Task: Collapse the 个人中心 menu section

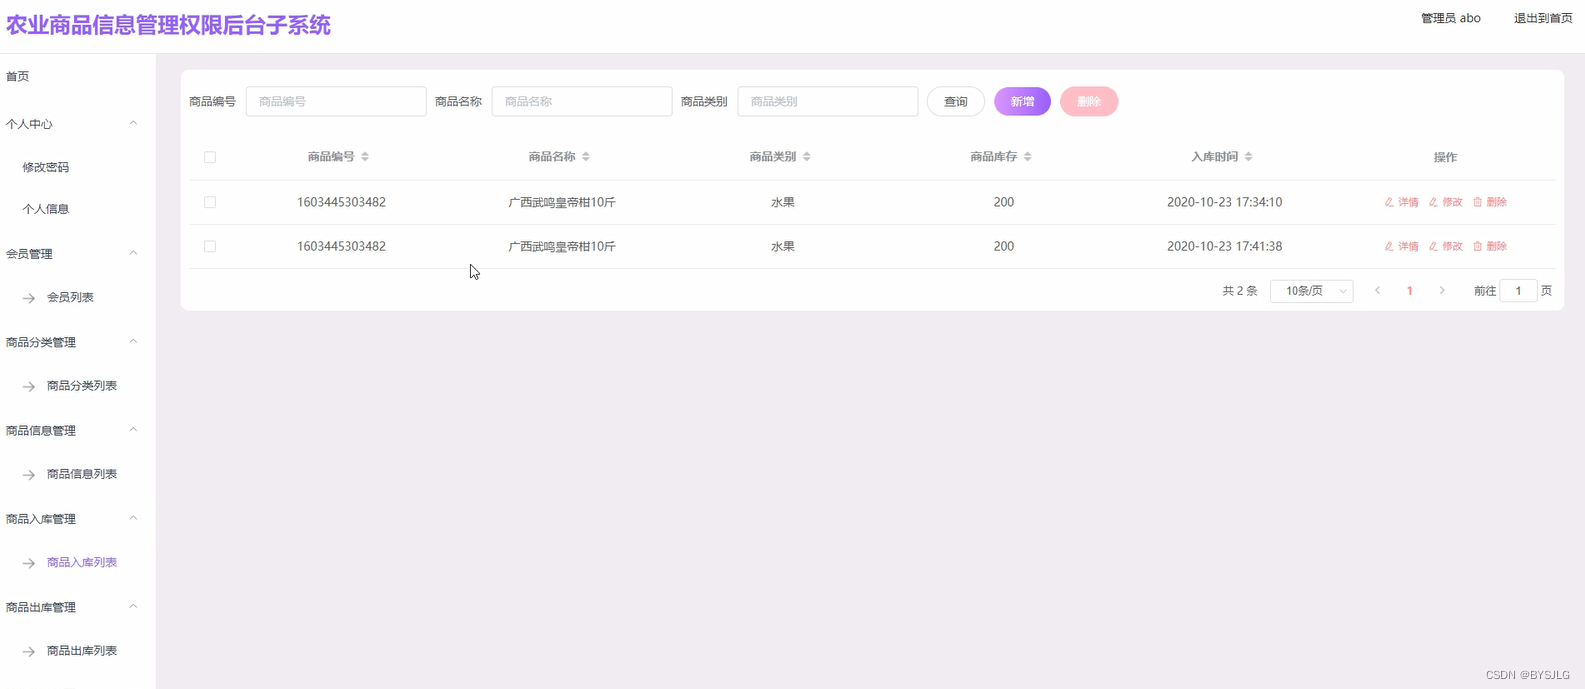Action: (133, 123)
